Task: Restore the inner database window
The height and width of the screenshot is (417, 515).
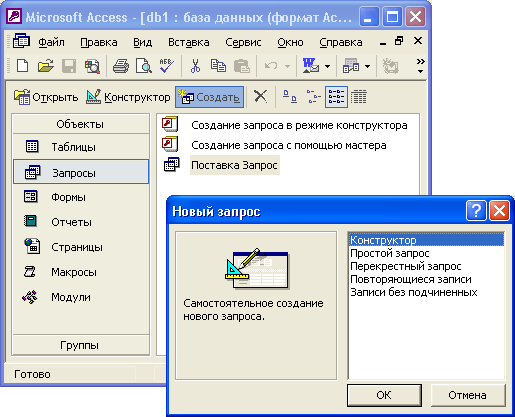Action: click(399, 41)
